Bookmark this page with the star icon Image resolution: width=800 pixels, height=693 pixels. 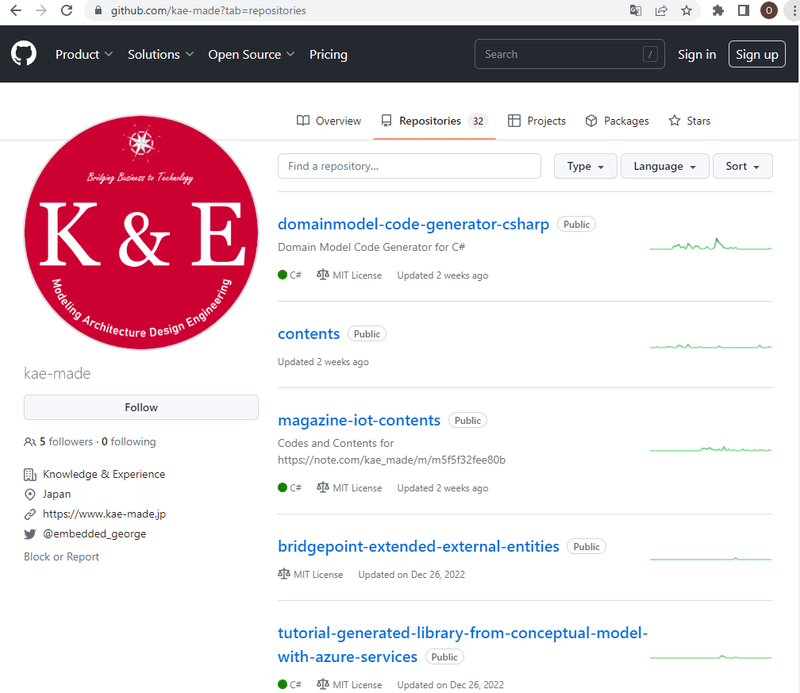pos(686,11)
